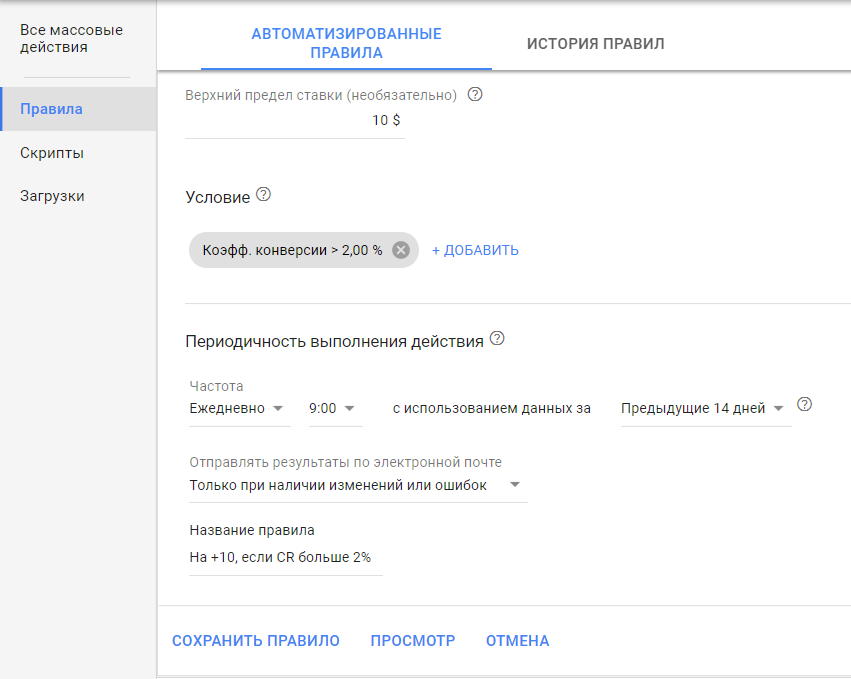Click the Сохранить правило button
The height and width of the screenshot is (679, 851).
(256, 641)
